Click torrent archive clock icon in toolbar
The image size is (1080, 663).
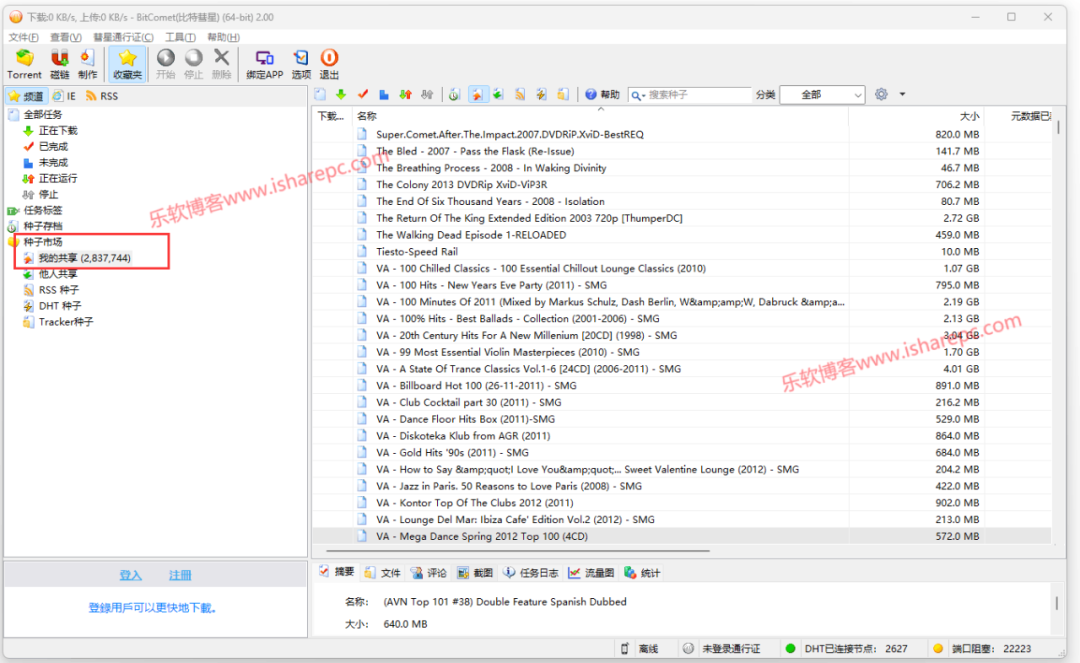455,94
